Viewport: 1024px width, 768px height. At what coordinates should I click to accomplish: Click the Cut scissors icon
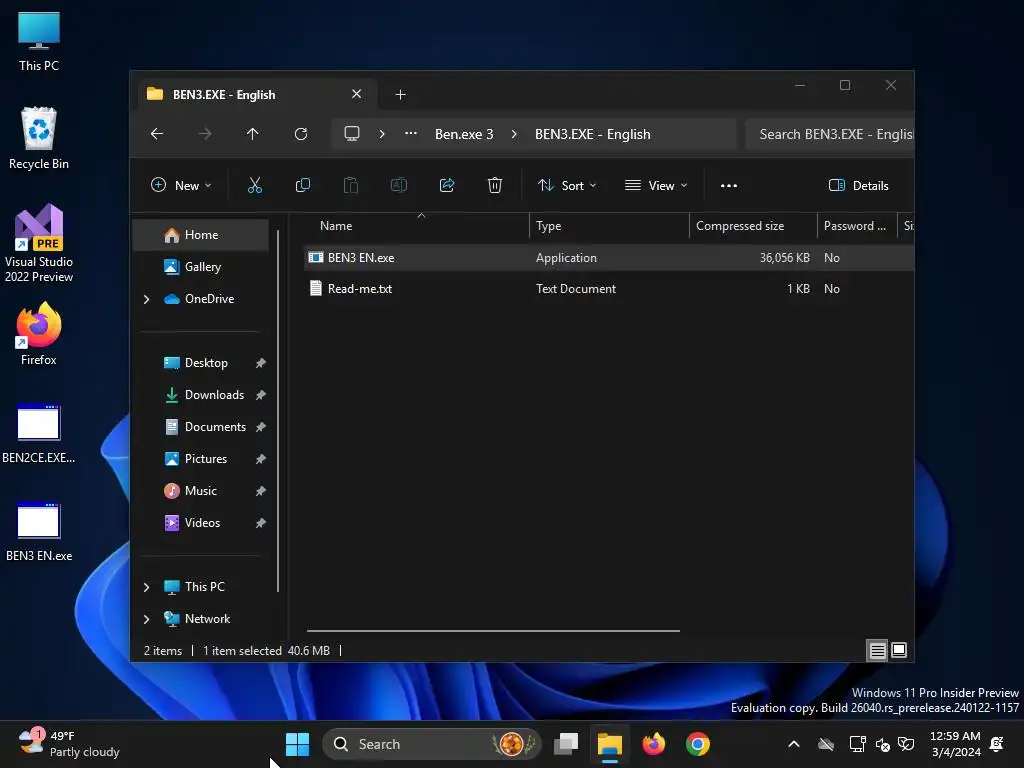255,185
